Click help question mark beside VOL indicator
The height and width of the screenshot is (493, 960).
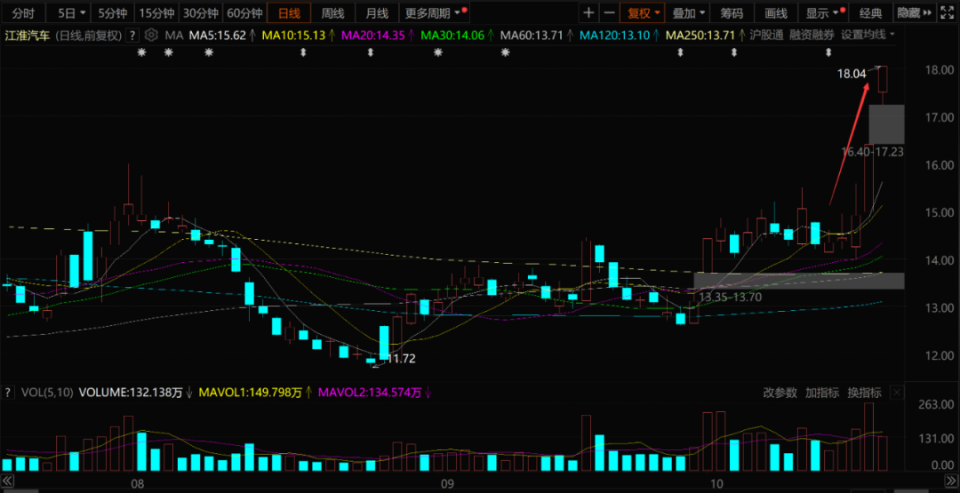9,393
